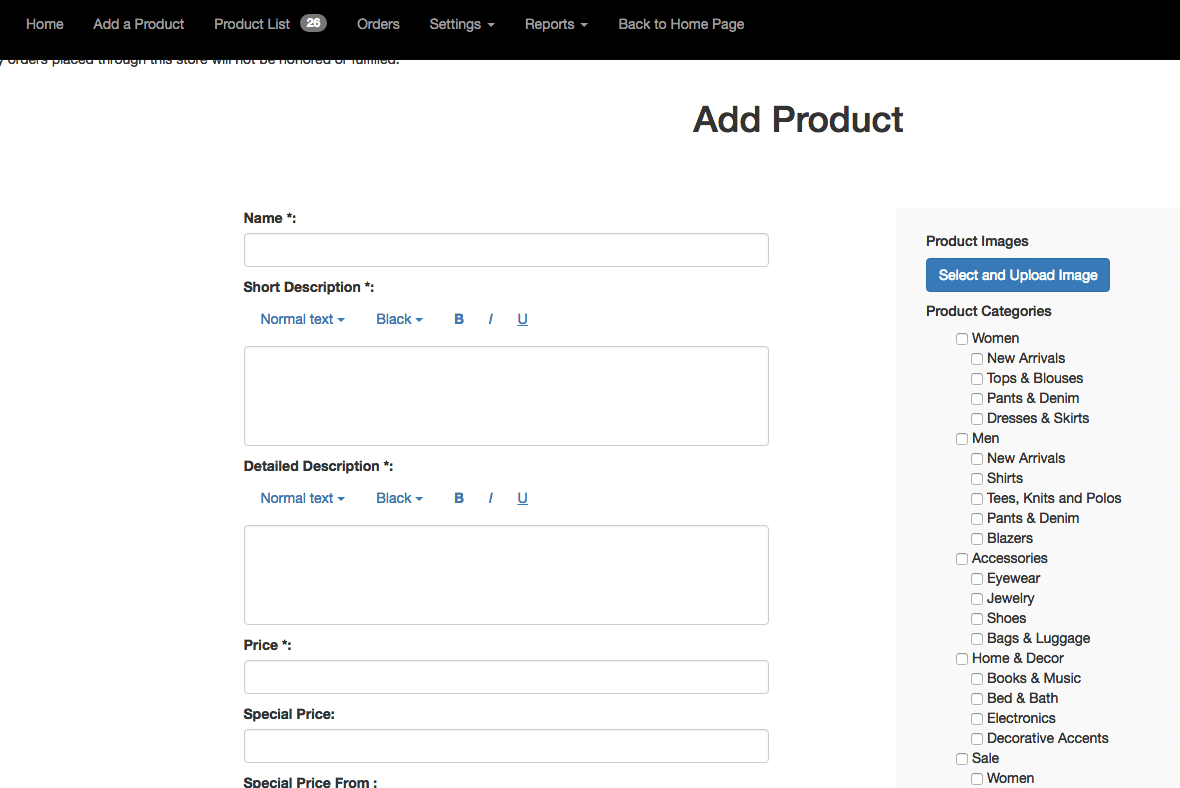Open Add a Product menu item
Viewport: 1180px width, 788px height.
click(139, 24)
